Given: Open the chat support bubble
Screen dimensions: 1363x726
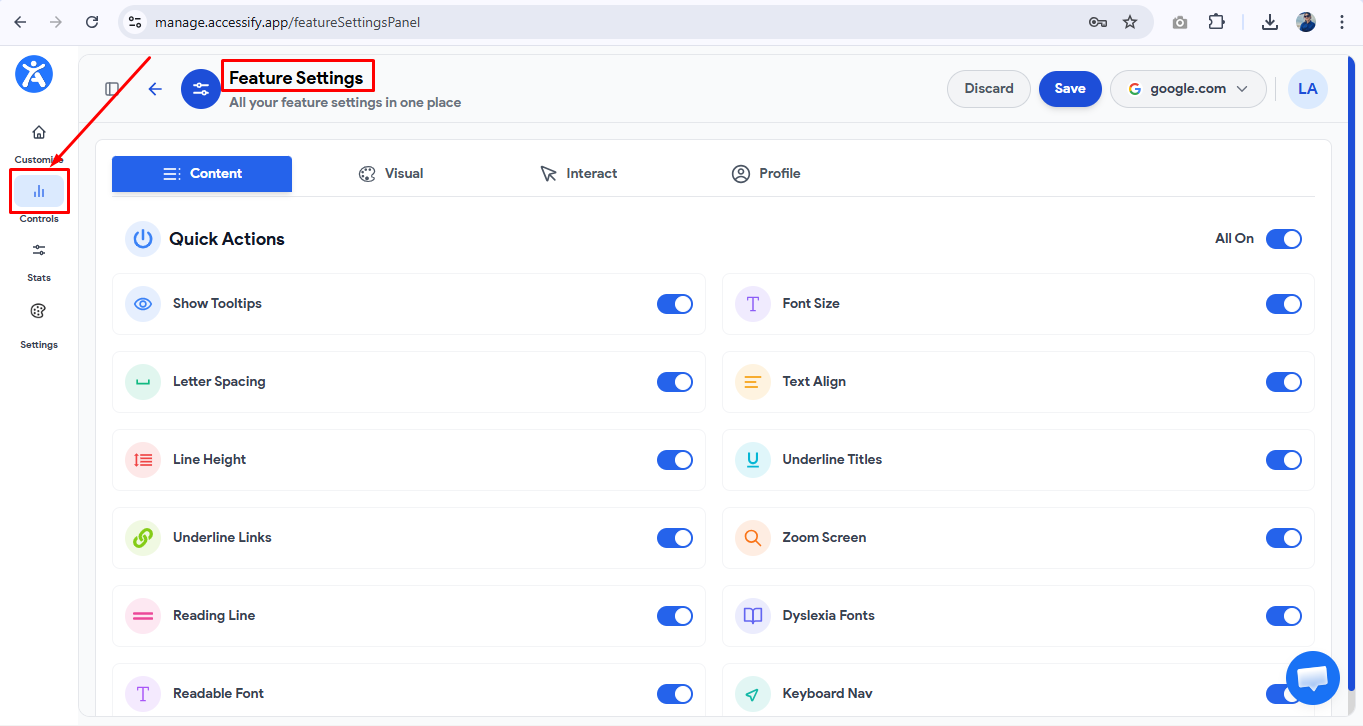Looking at the screenshot, I should [x=1312, y=678].
